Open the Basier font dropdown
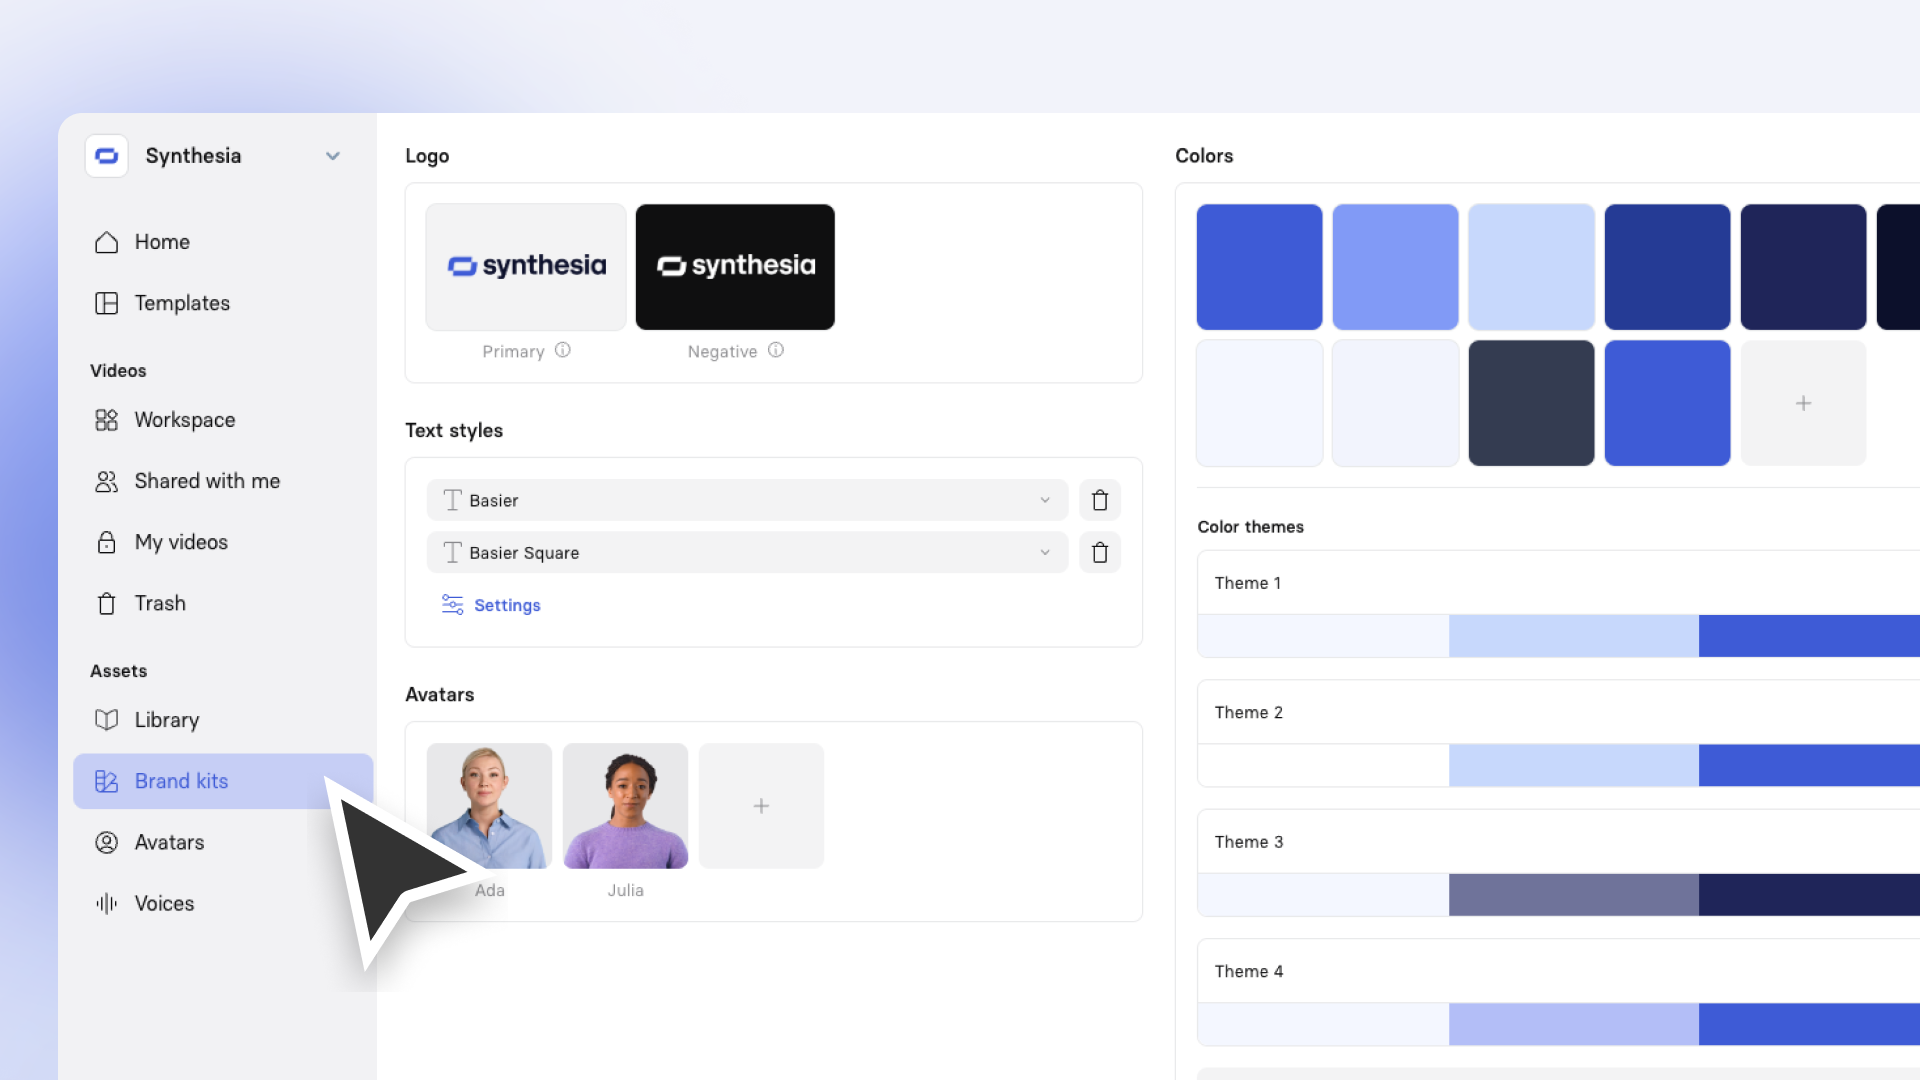 747,500
